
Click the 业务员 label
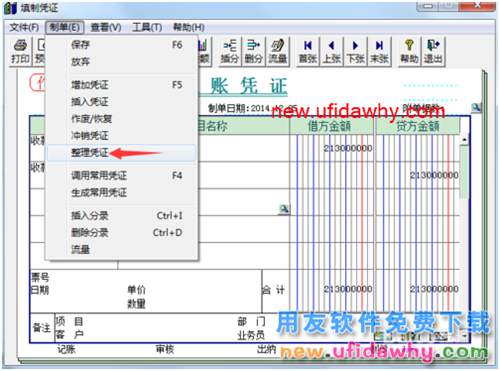click(251, 335)
